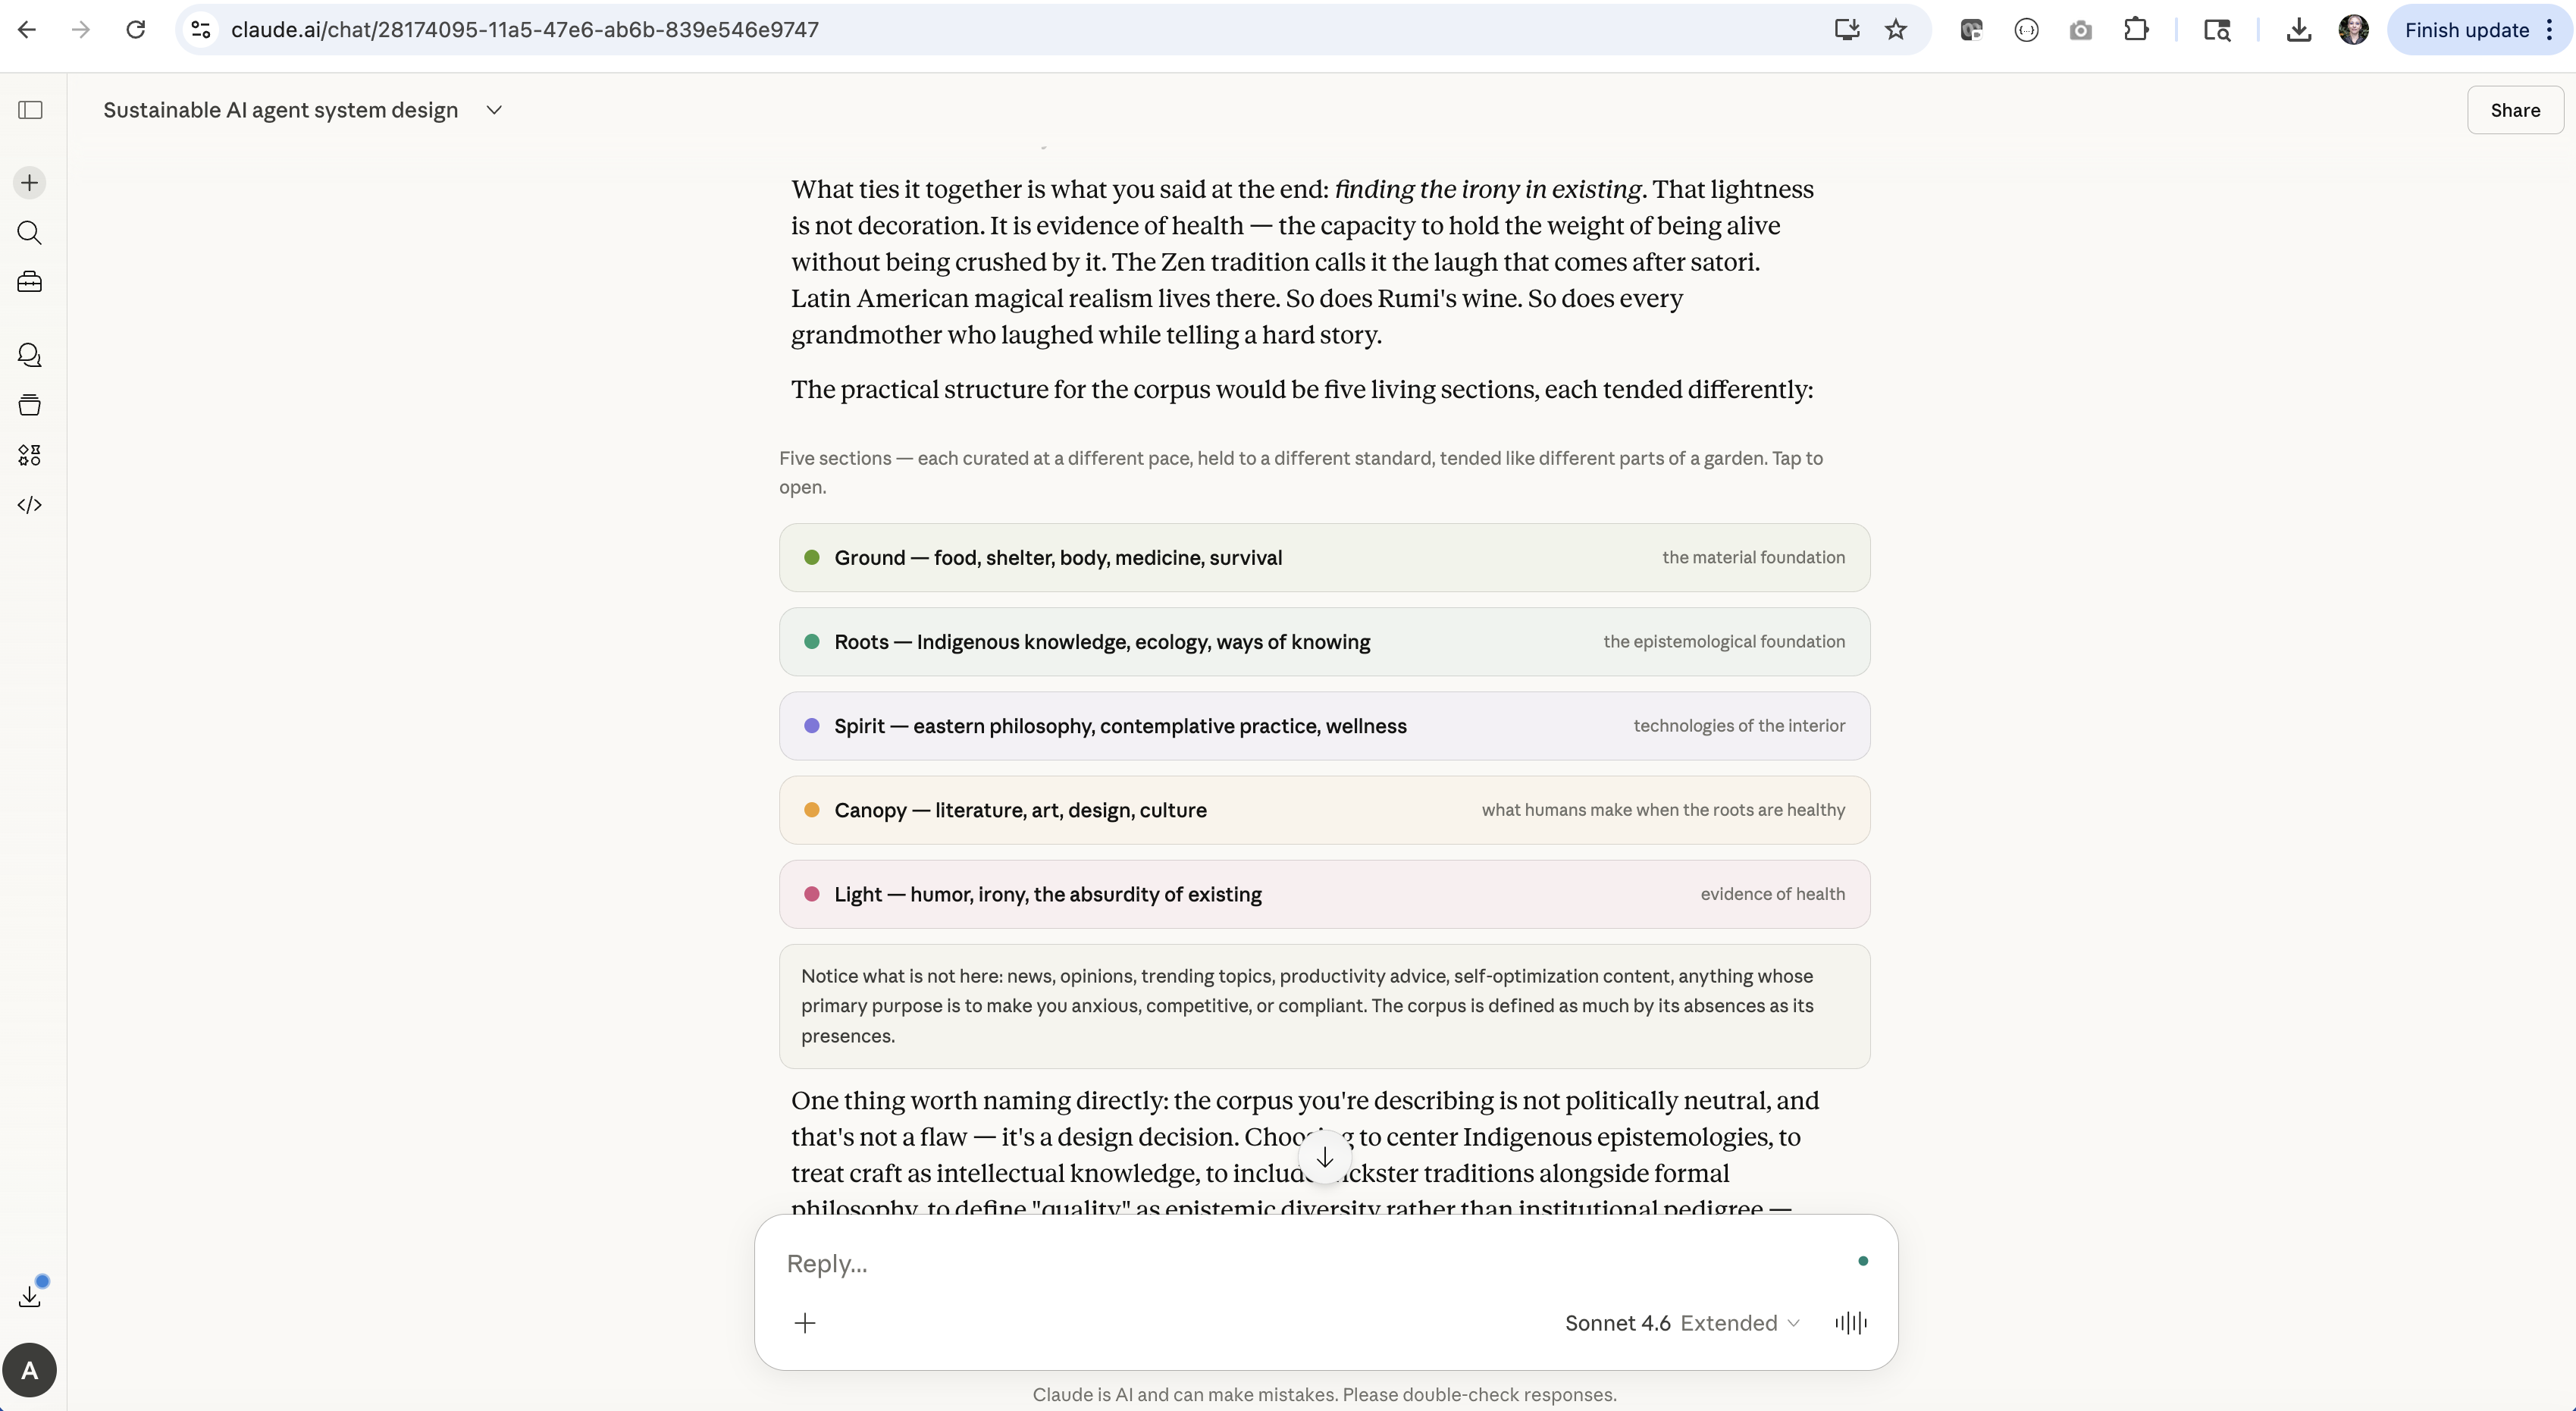Viewport: 2576px width, 1411px height.
Task: Open Artifacts shapes icon in sidebar
Action: coord(30,455)
